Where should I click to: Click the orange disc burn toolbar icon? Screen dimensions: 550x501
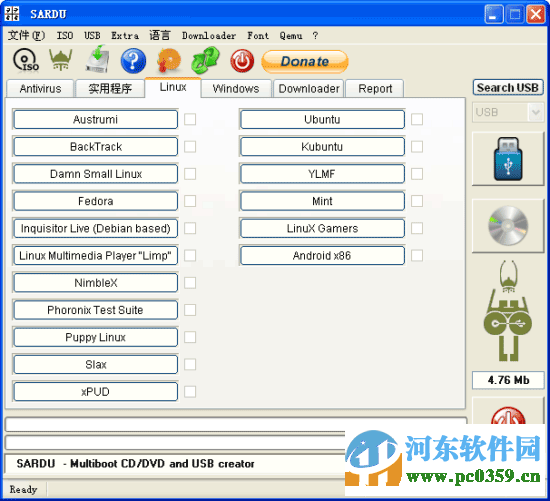[x=169, y=60]
